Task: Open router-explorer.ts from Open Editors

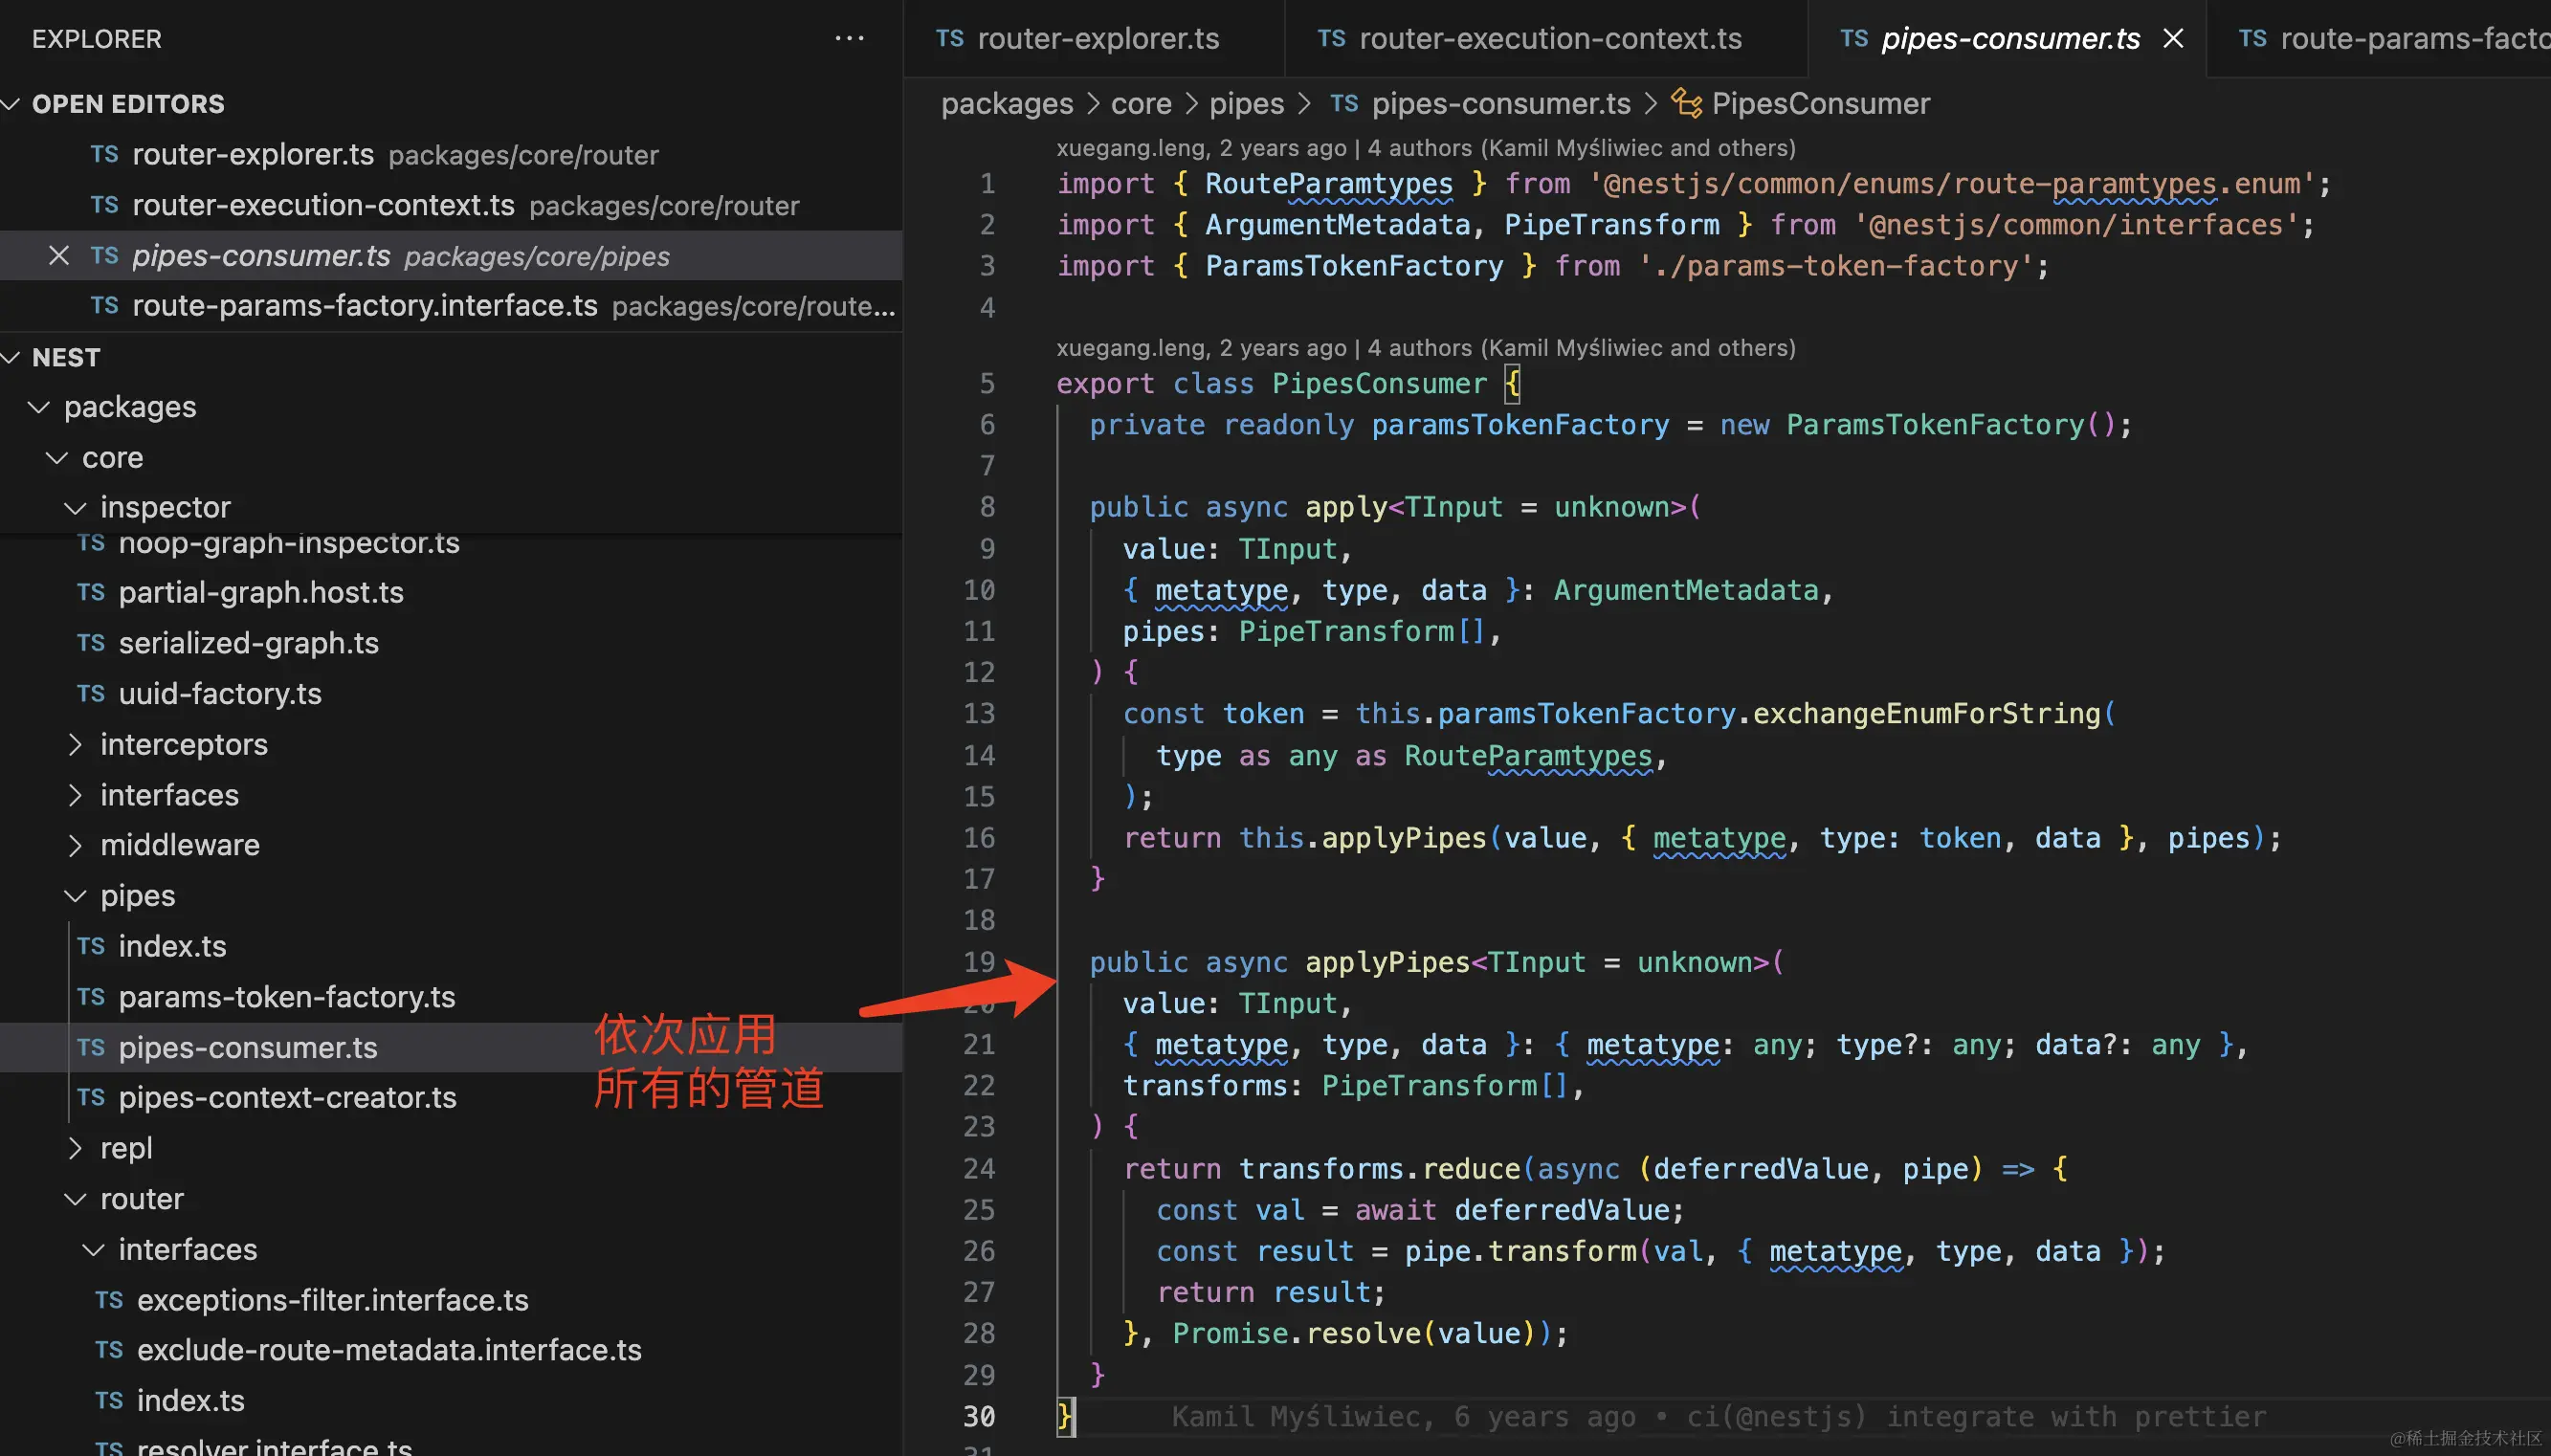Action: coord(451,154)
